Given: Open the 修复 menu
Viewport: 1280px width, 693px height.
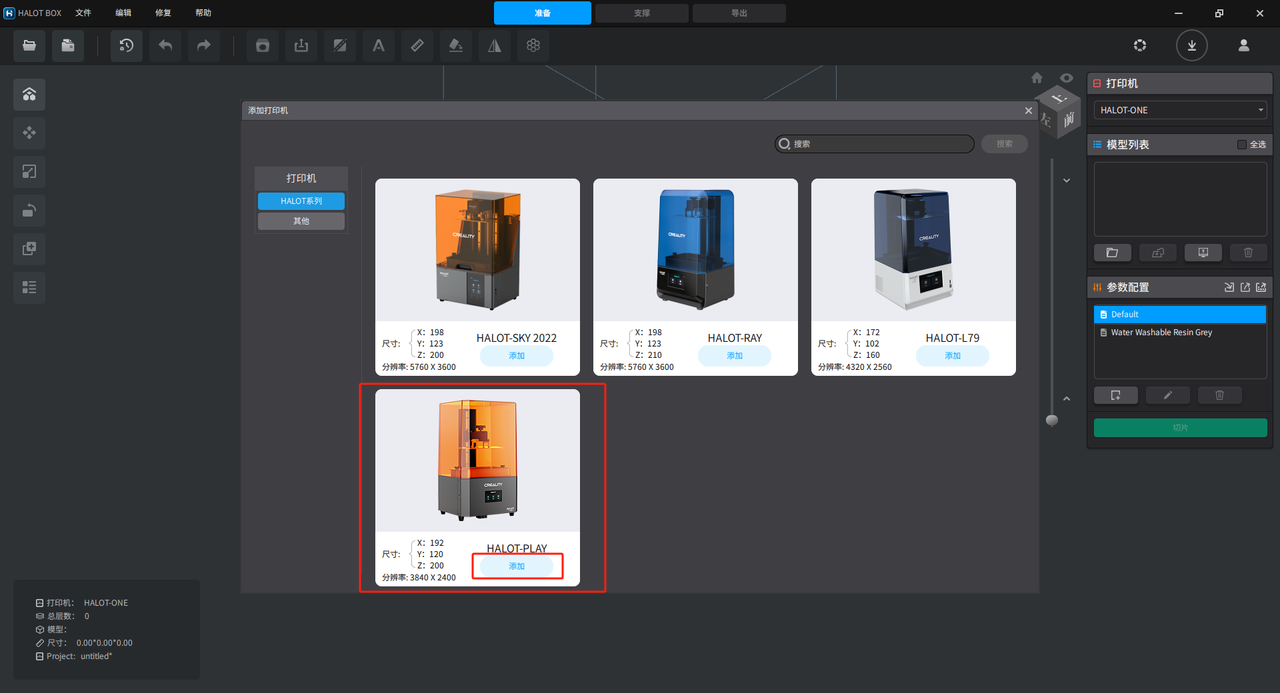Looking at the screenshot, I should [163, 13].
